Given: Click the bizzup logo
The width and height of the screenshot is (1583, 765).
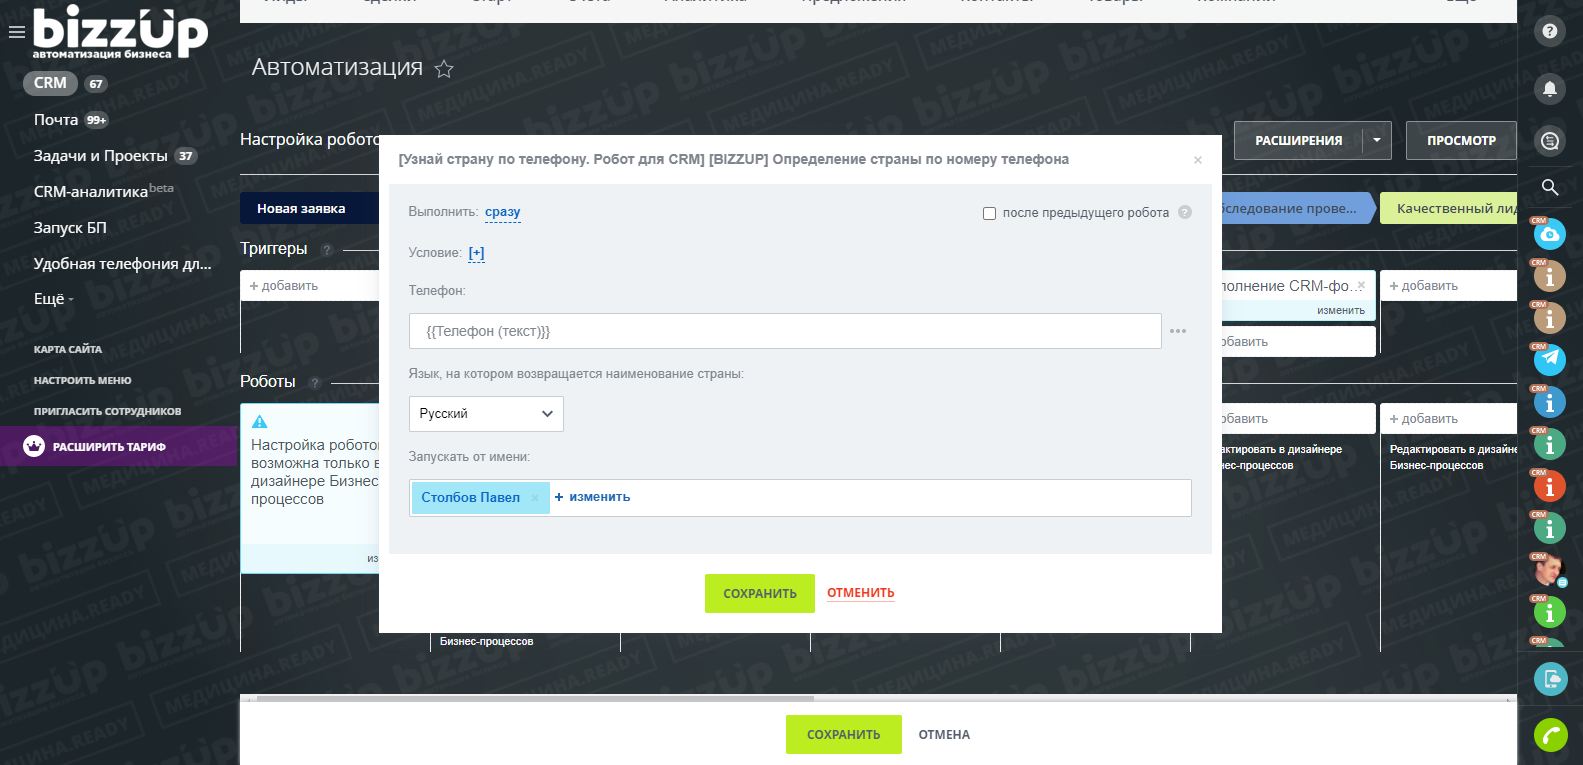Looking at the screenshot, I should pyautogui.click(x=120, y=32).
